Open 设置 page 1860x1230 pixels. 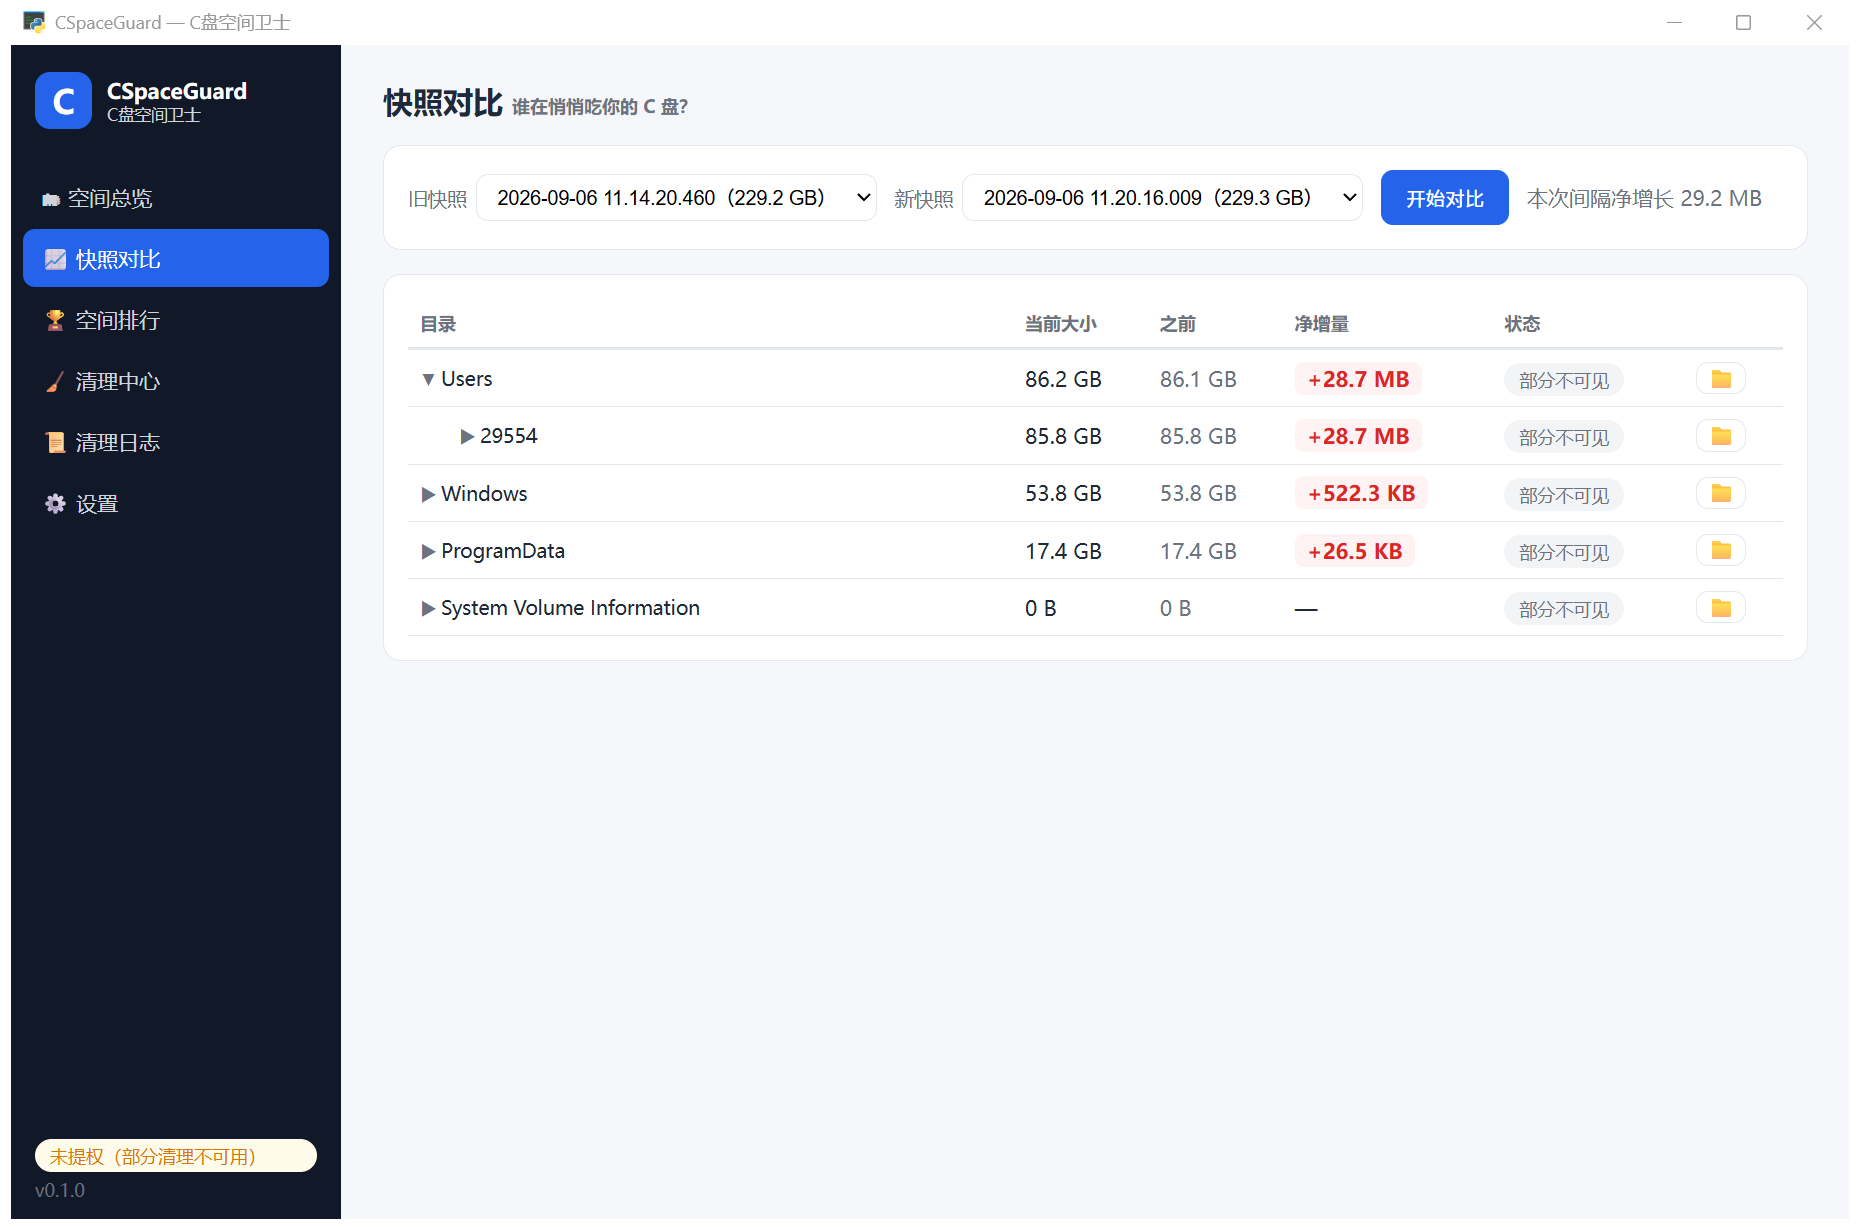(176, 503)
